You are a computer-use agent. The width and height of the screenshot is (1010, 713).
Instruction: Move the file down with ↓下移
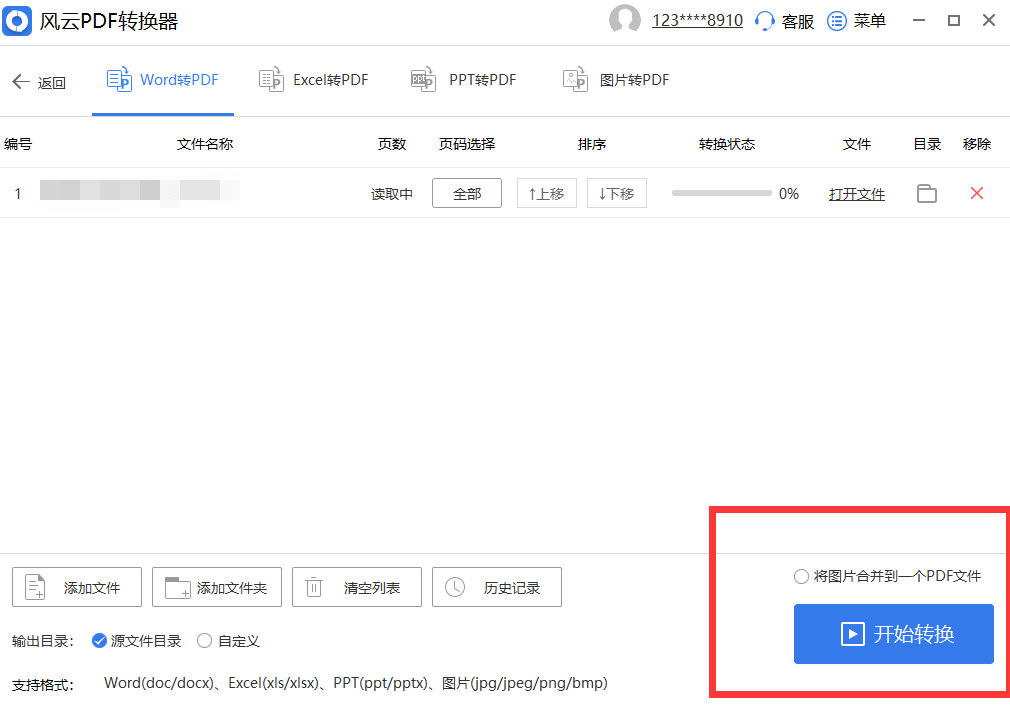(616, 193)
